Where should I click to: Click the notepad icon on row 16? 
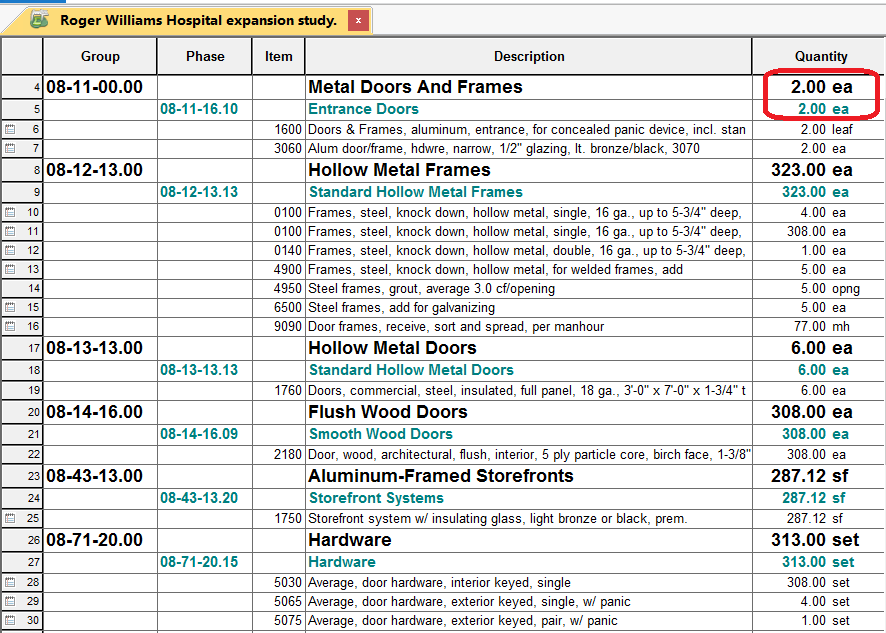10,327
